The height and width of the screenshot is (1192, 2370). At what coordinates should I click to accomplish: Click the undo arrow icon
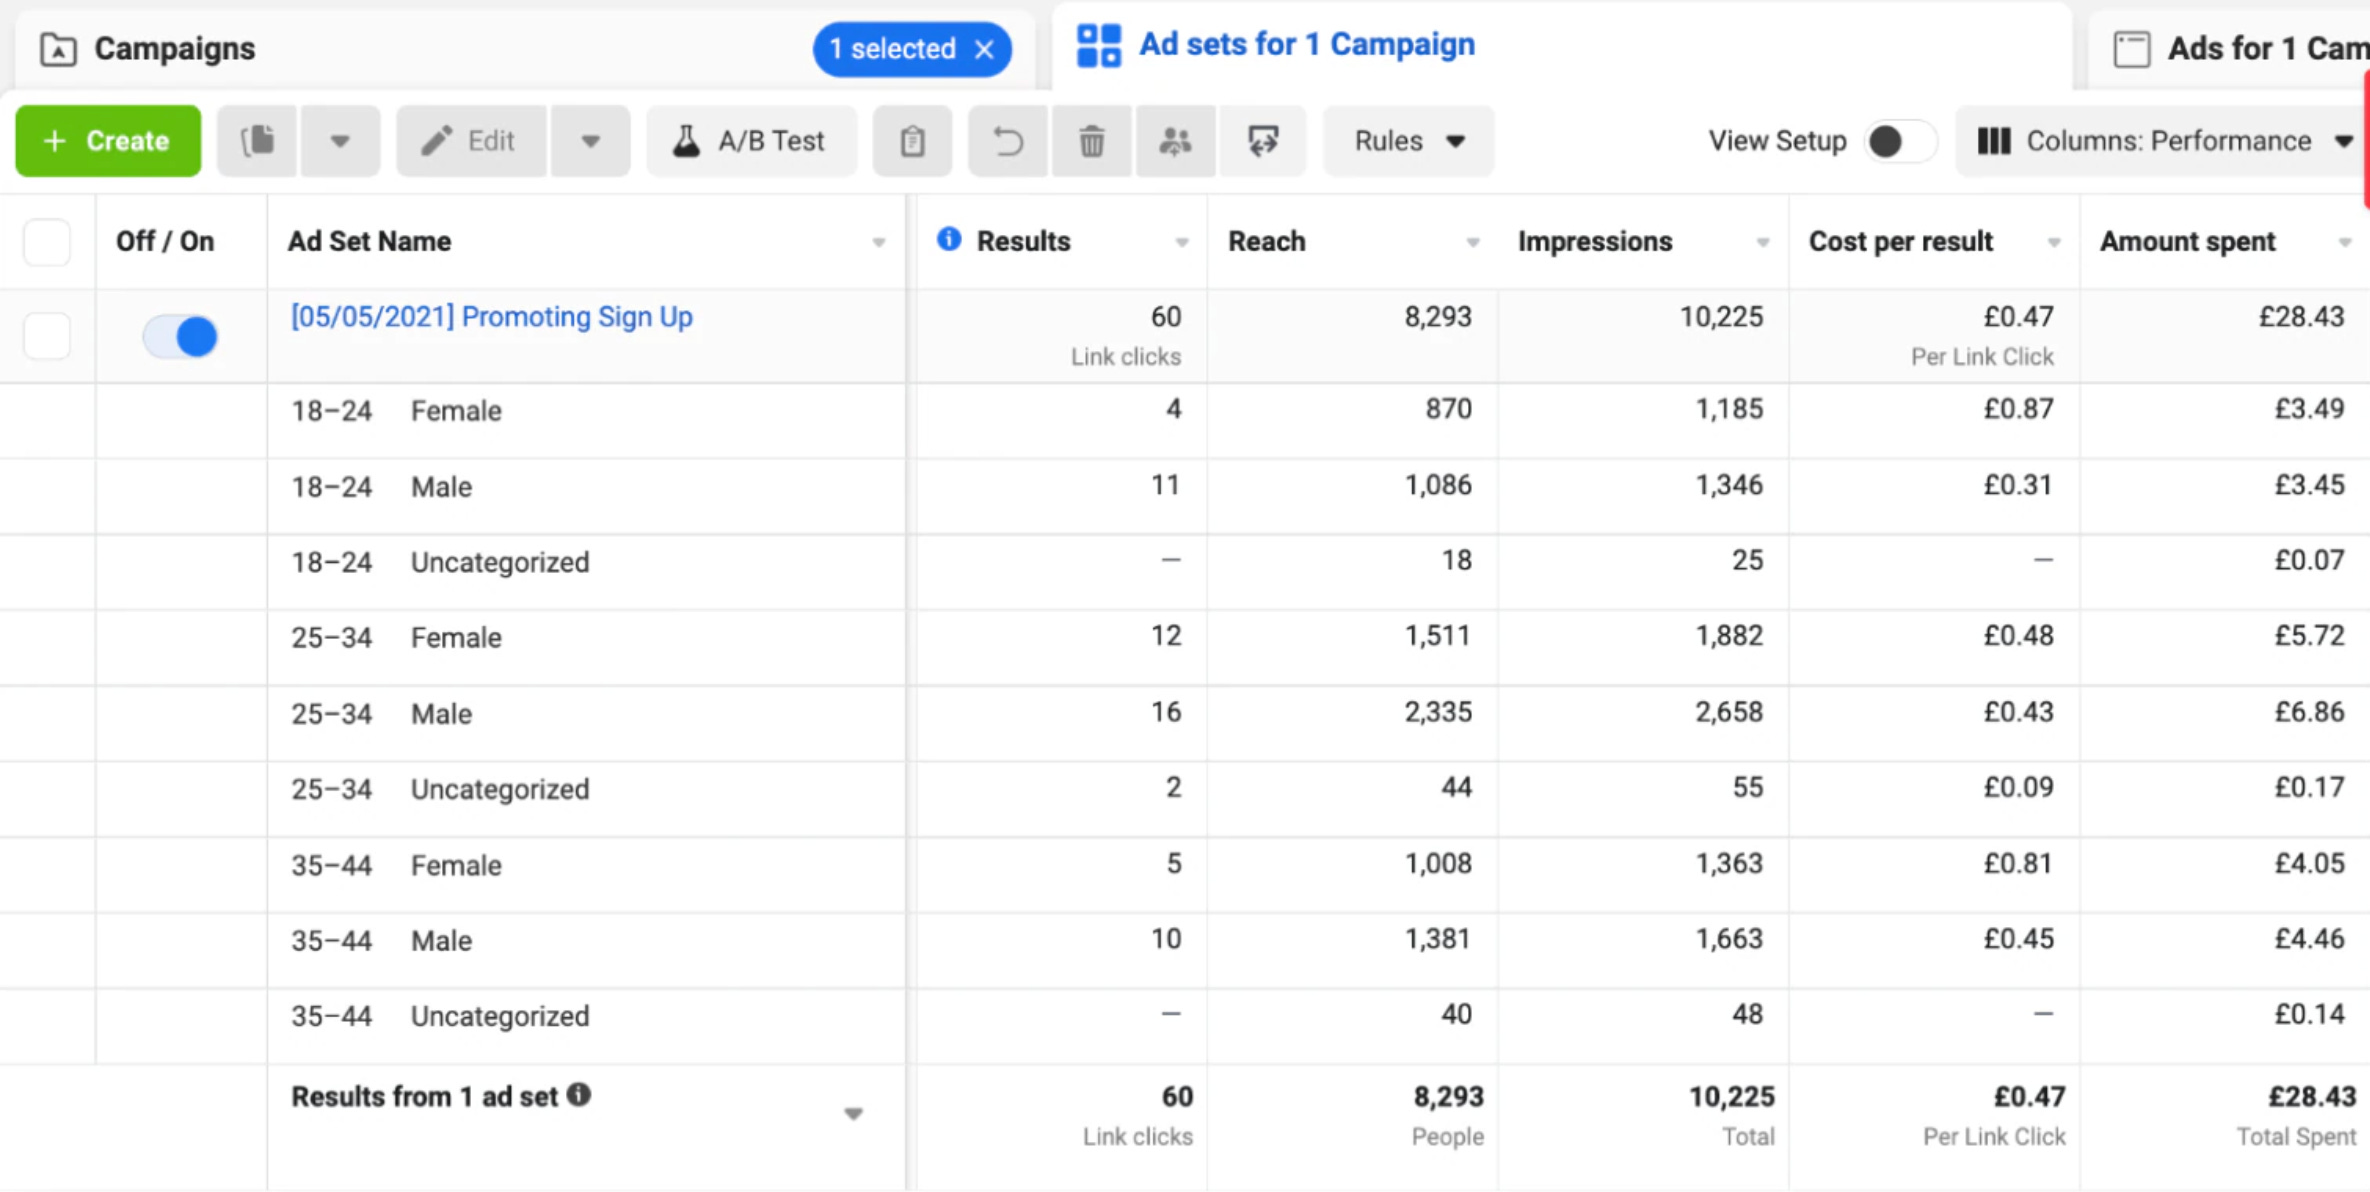1008,141
